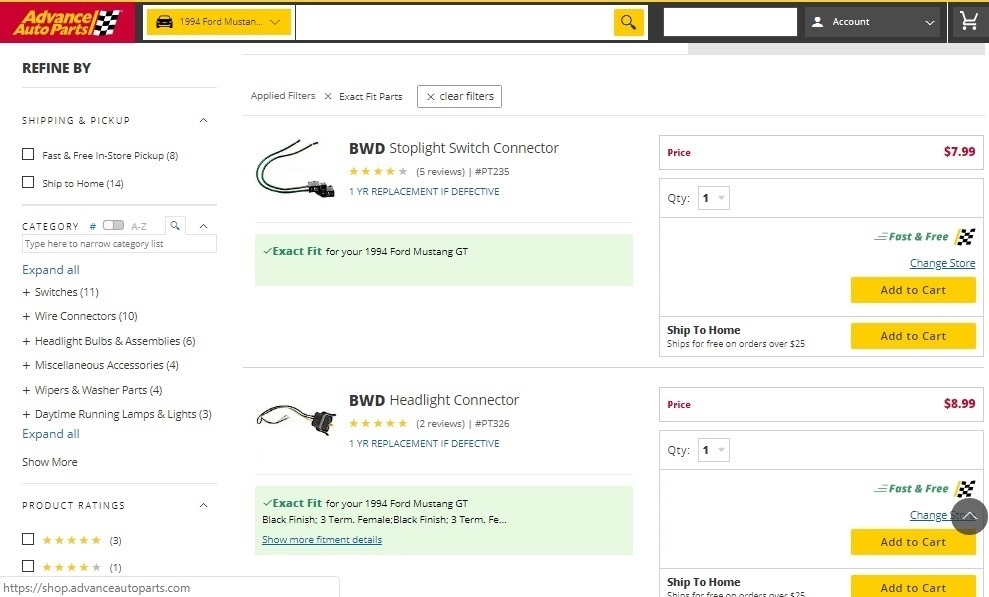Click the Stoplight Switch Connector product image
Screen dimensions: 989x597
click(295, 168)
